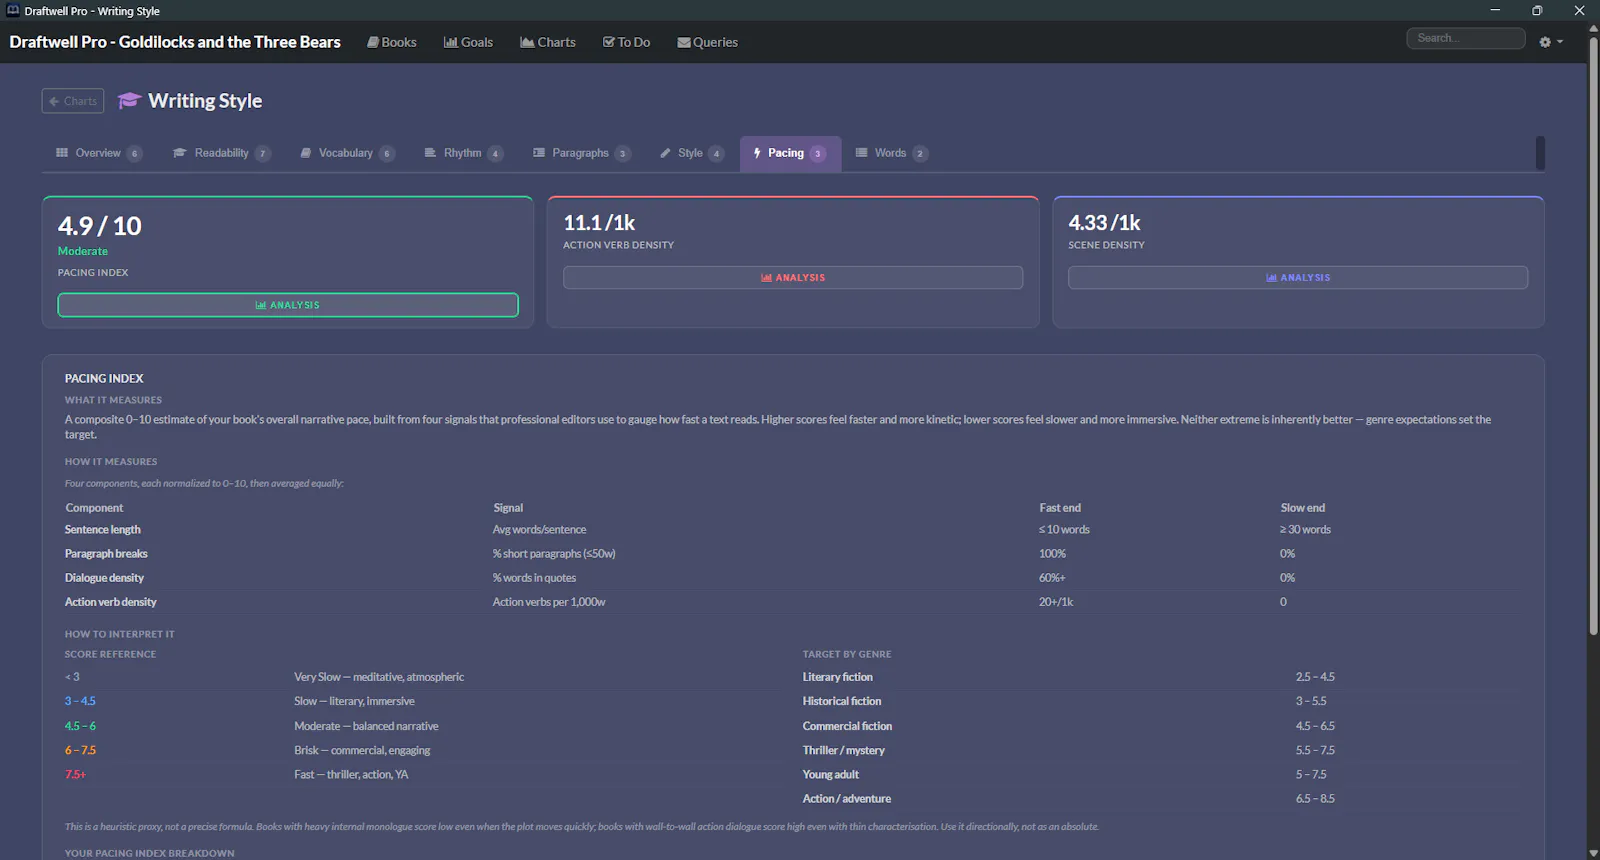The image size is (1600, 860).
Task: Go back using the Charts button
Action: [x=73, y=101]
